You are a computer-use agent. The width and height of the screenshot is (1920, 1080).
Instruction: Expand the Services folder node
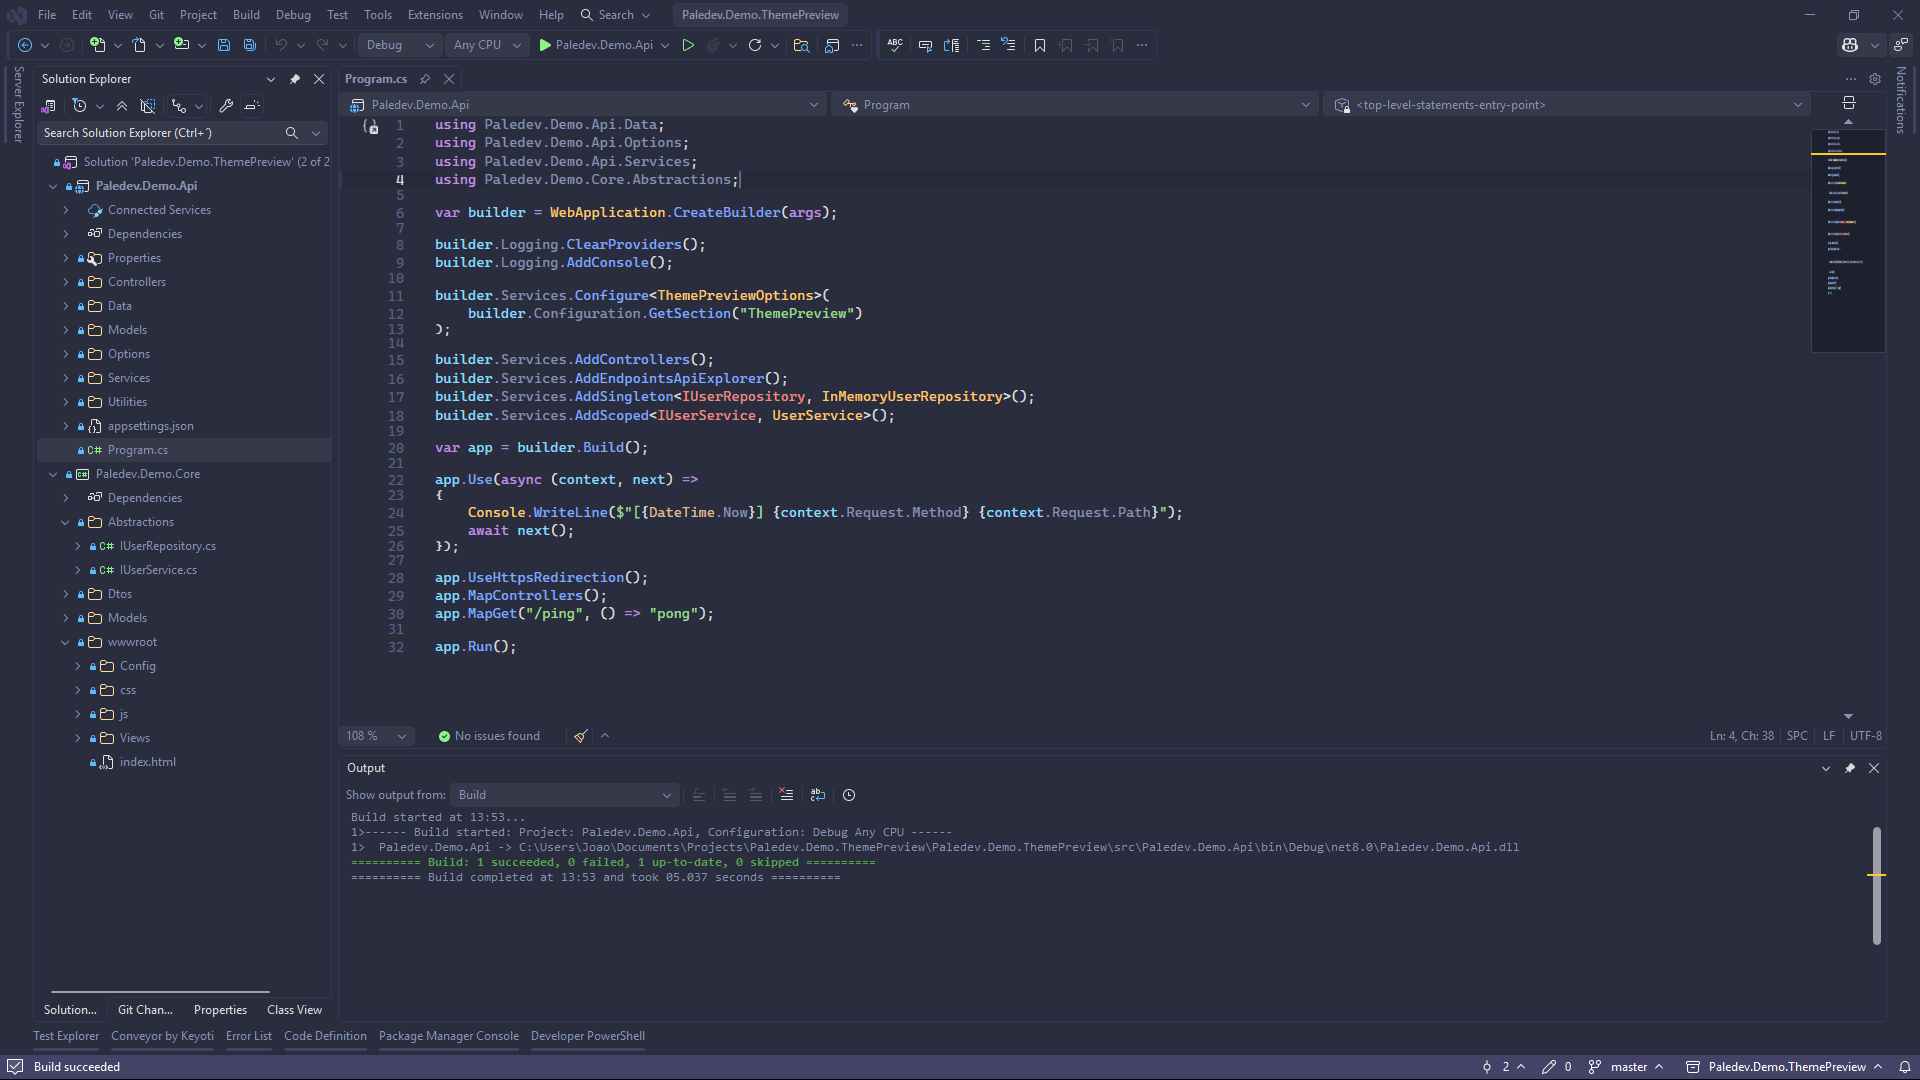(66, 378)
